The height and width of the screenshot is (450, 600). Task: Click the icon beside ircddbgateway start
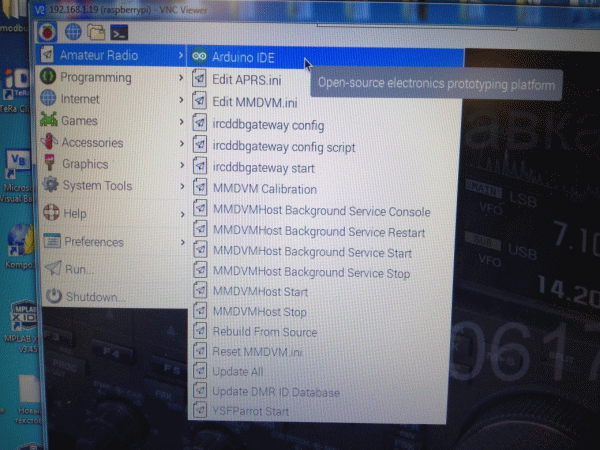click(x=200, y=166)
